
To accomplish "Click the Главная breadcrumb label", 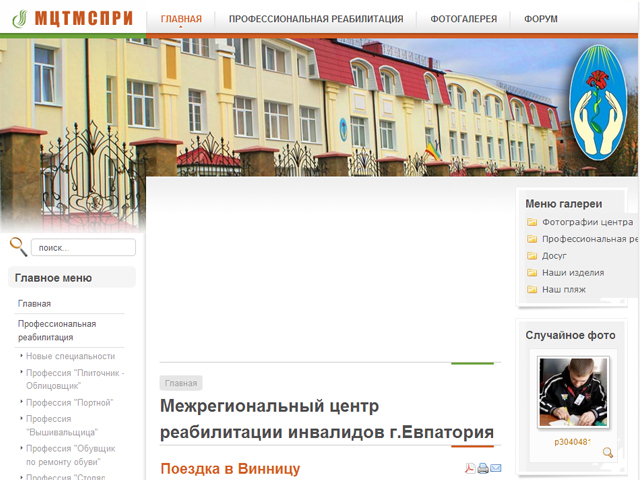I will (x=181, y=383).
